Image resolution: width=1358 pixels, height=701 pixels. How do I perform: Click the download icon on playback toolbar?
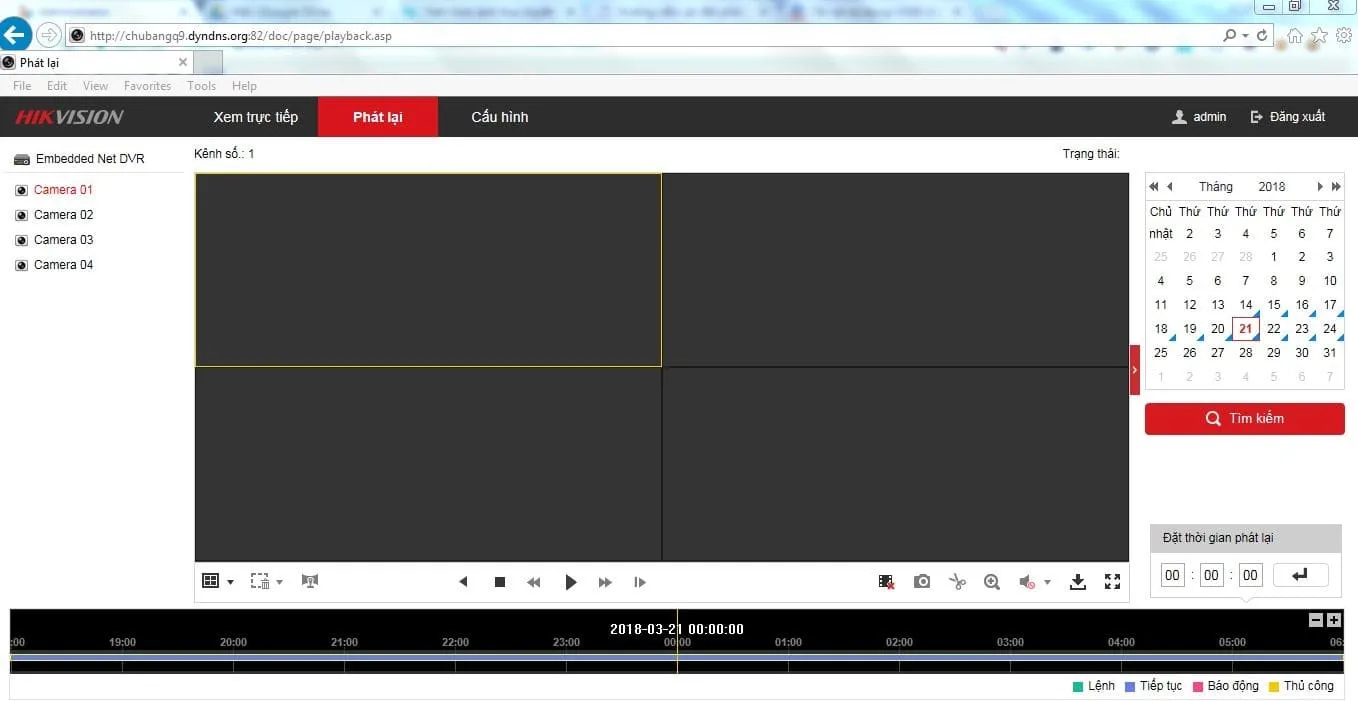coord(1078,581)
